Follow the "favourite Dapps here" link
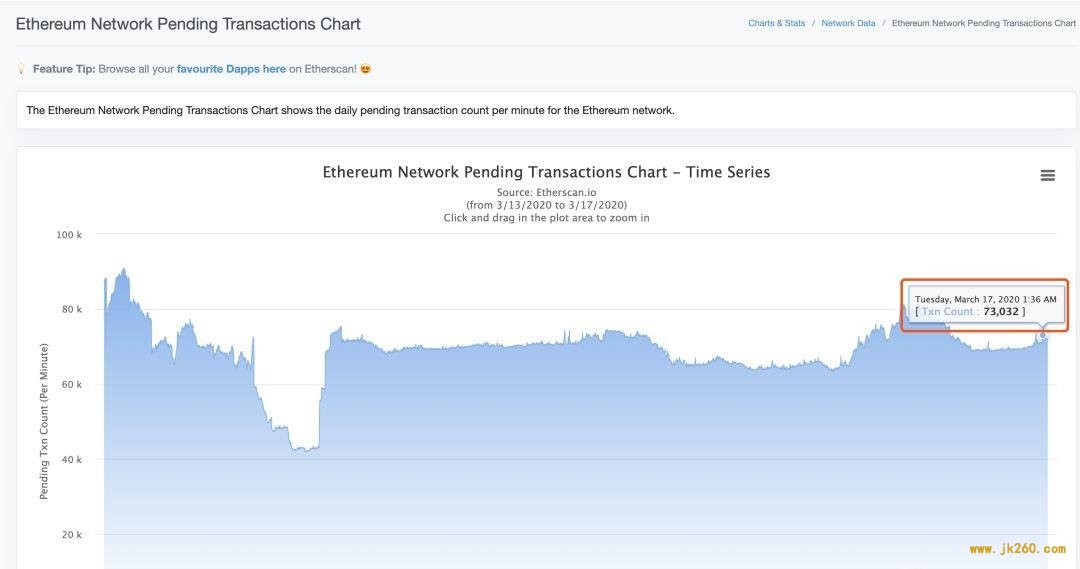This screenshot has height=569, width=1080. coord(231,69)
